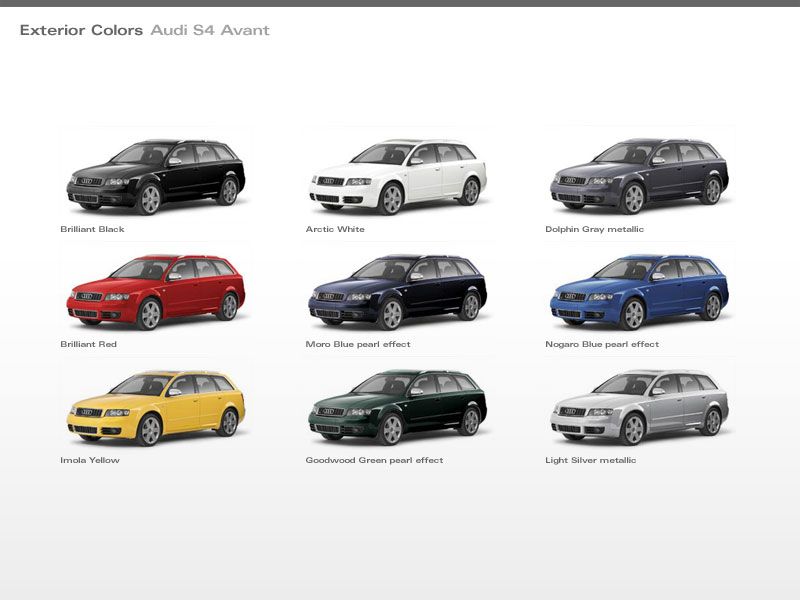The height and width of the screenshot is (600, 800).
Task: Click the "Dolphin Gray metallic" caption
Action: [x=594, y=229]
